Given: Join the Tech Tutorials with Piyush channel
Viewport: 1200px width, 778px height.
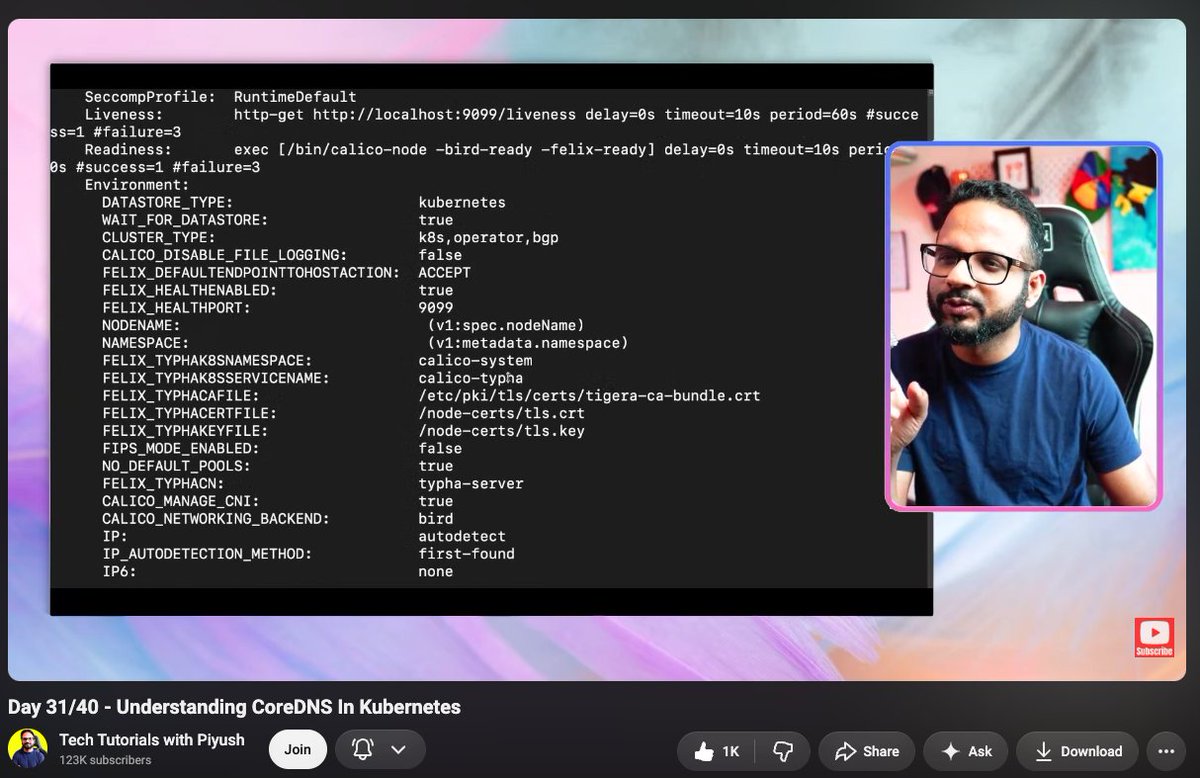Looking at the screenshot, I should [x=297, y=749].
